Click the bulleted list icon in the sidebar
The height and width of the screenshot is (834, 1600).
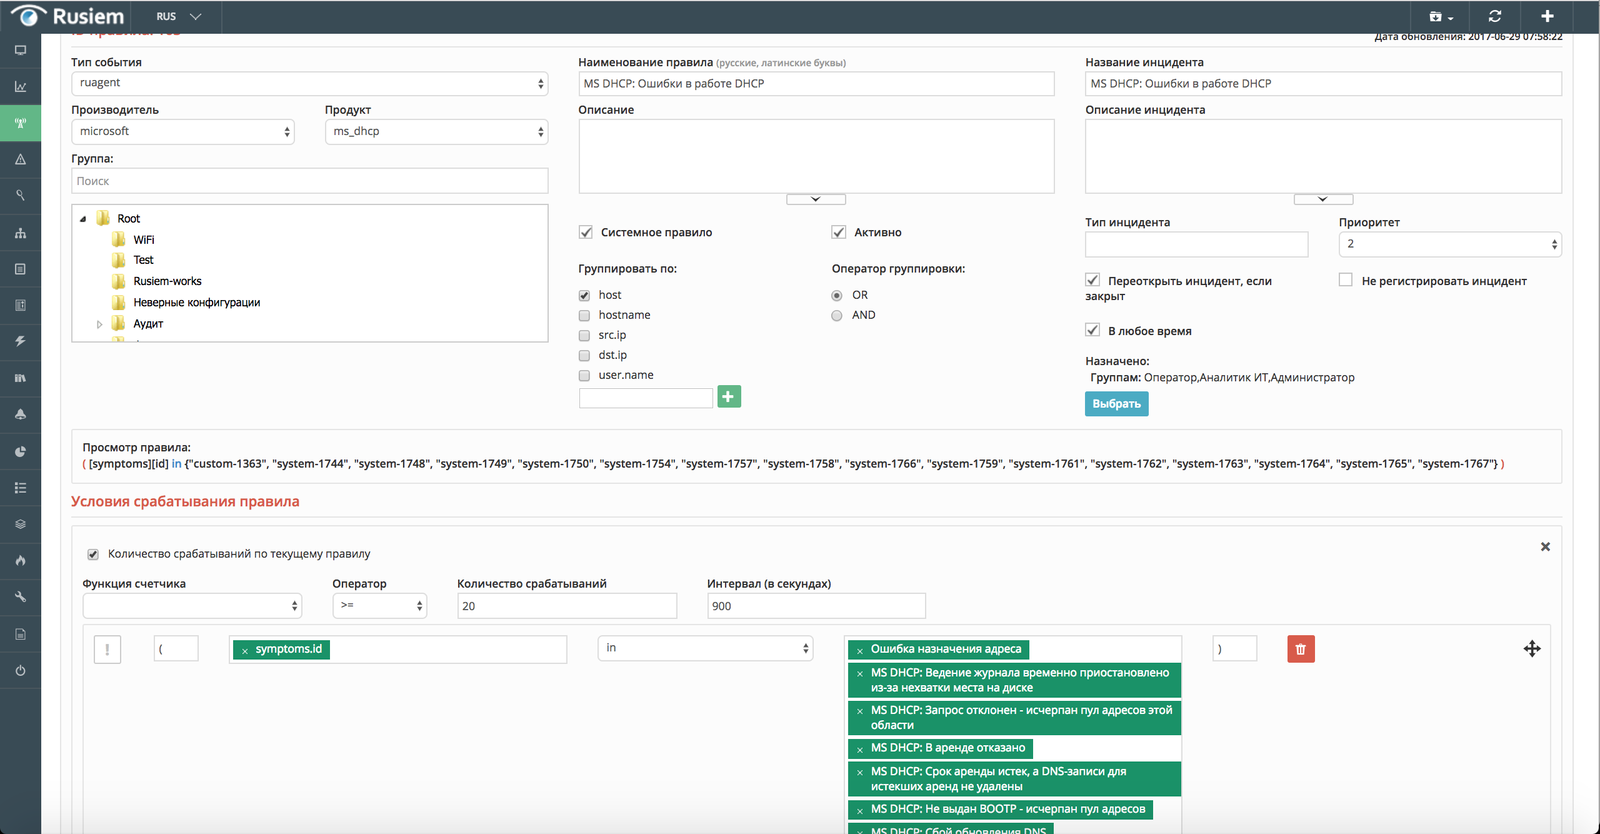[x=20, y=488]
